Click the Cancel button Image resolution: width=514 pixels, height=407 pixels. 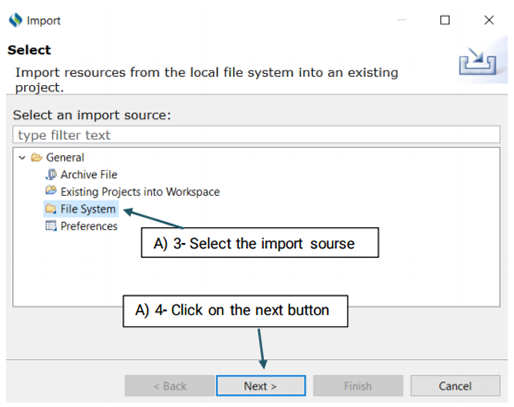455,386
